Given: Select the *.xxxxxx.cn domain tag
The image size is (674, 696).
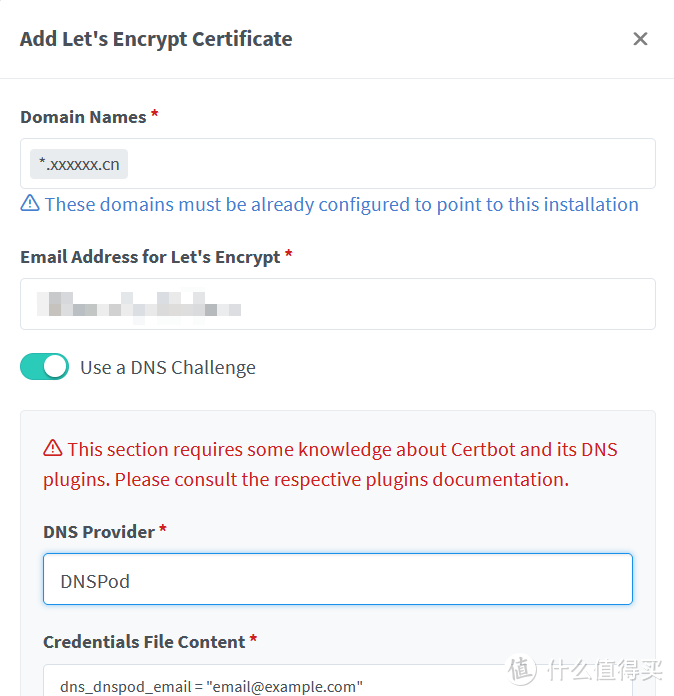Looking at the screenshot, I should point(79,164).
